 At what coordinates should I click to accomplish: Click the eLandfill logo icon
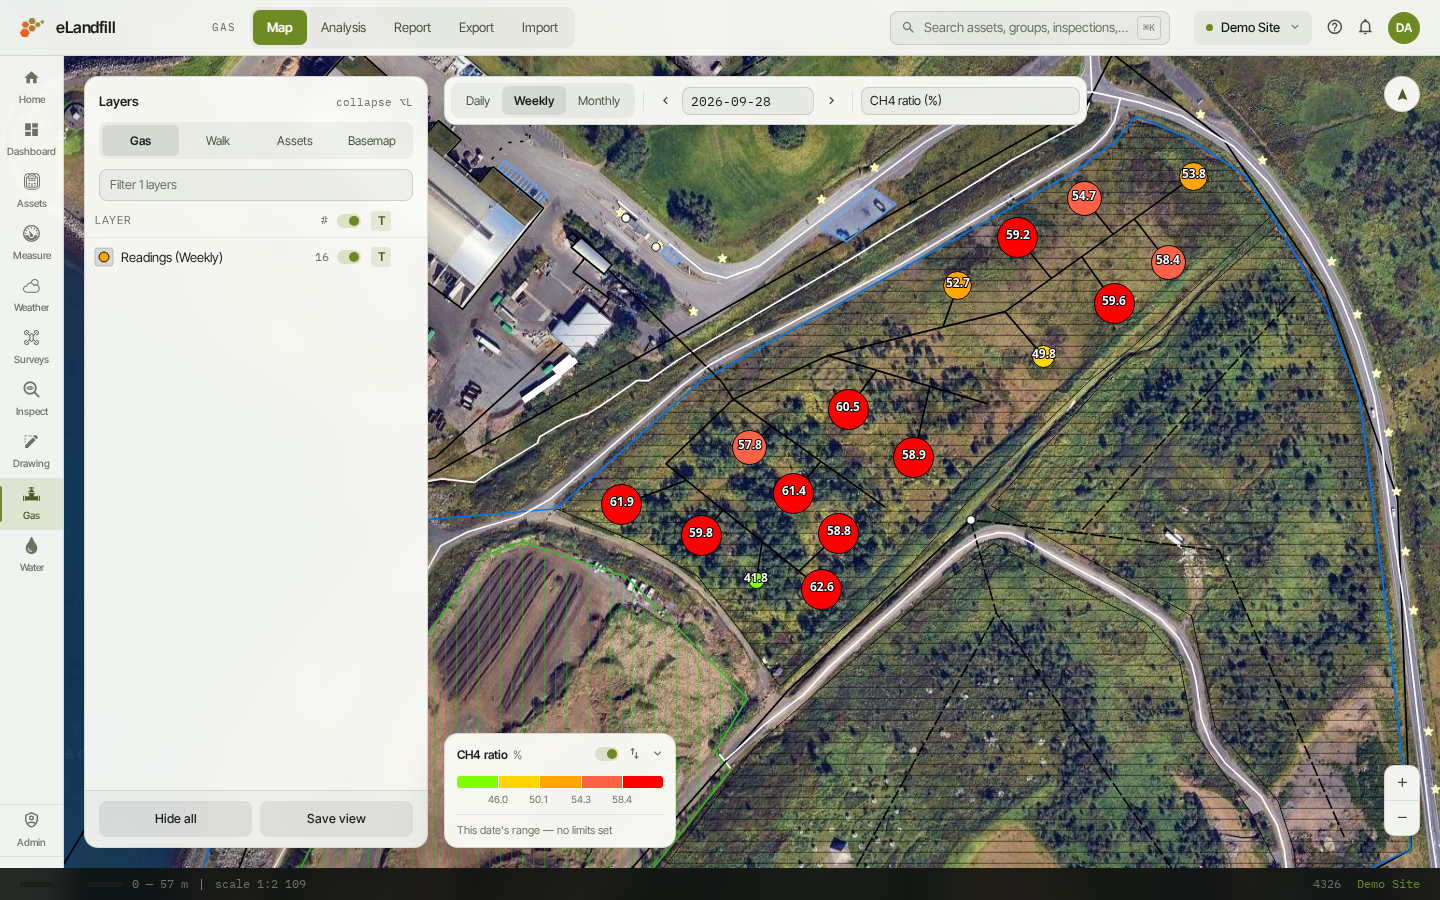coord(32,27)
